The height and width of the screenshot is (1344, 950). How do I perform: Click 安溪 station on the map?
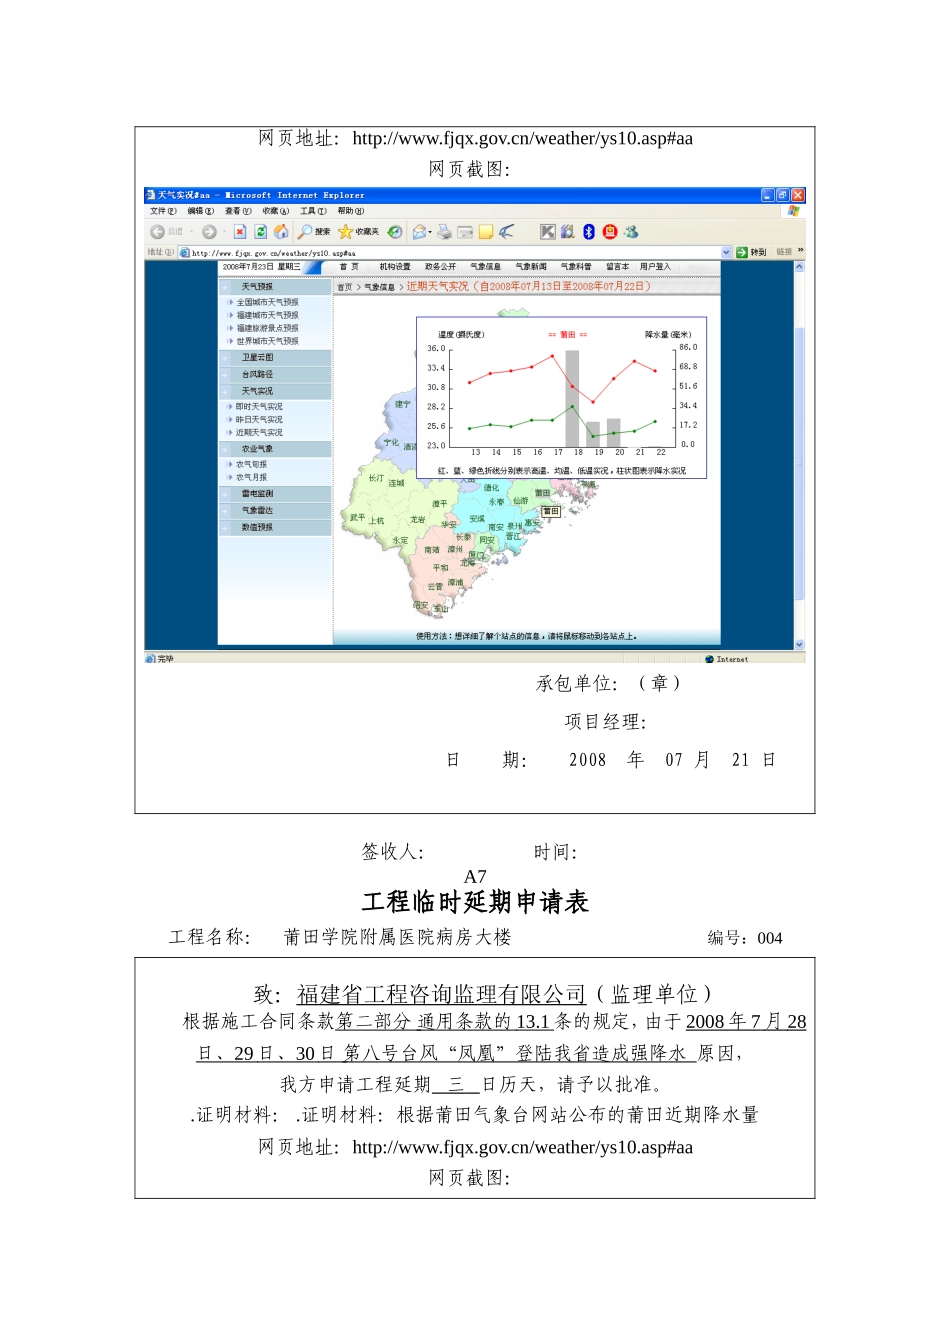(x=477, y=519)
